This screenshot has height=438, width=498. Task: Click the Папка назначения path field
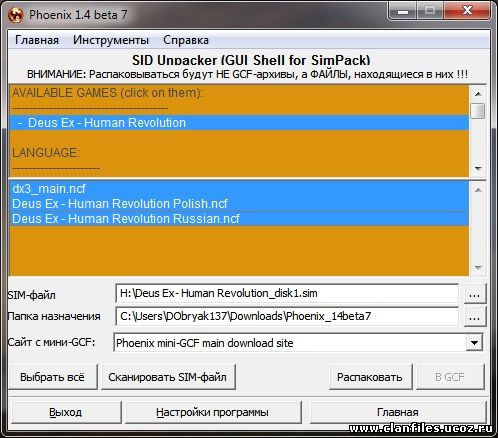coord(287,316)
